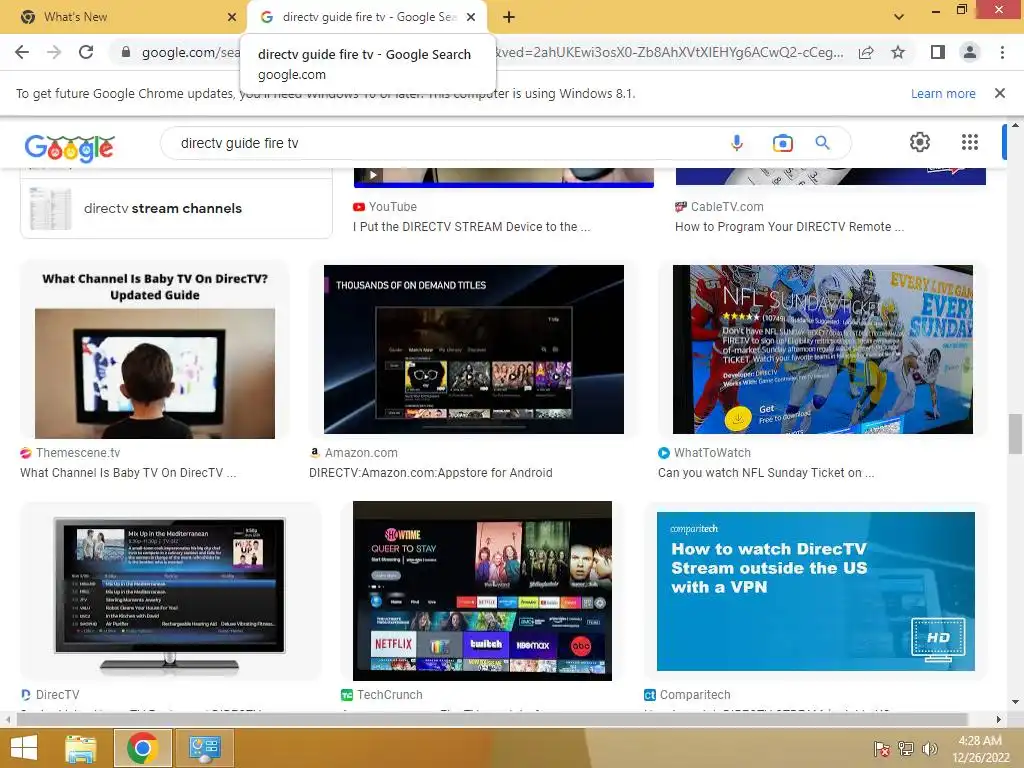Screen dimensions: 1024x768
Task: Open YouTube DIRECTV STREAM Device result
Action: point(472,227)
